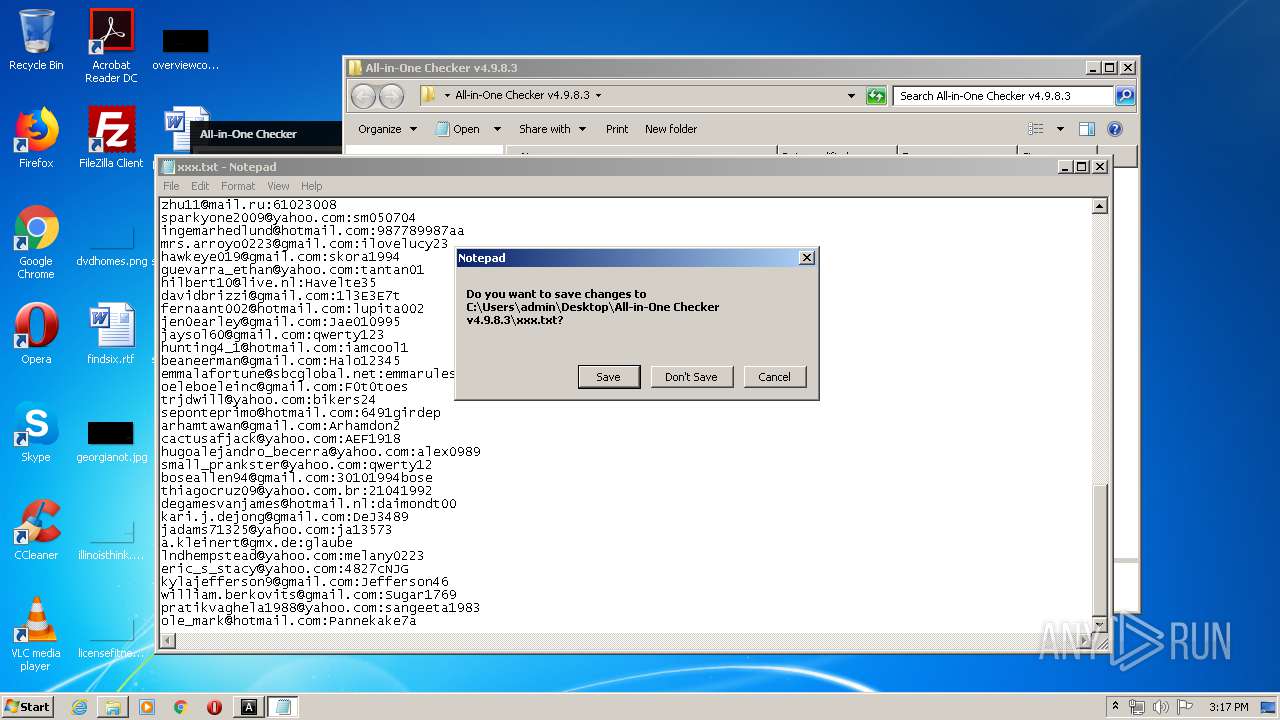Click the Explorer search magnifier icon
This screenshot has width=1280, height=720.
pos(1125,96)
